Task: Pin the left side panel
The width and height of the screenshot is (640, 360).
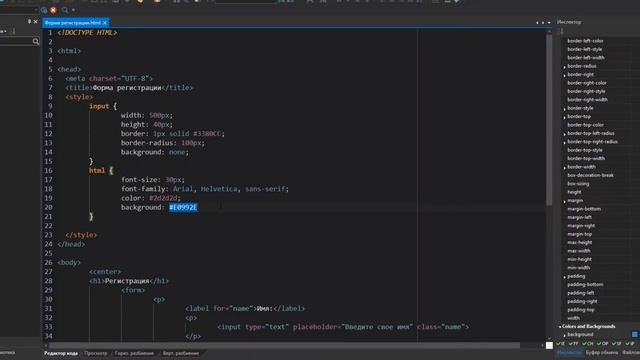Action: (29, 22)
